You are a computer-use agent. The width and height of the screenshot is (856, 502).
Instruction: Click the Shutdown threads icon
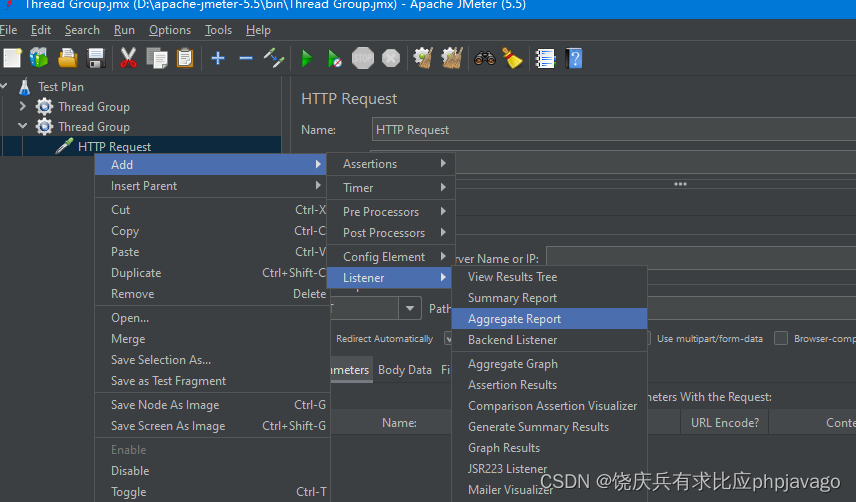[x=391, y=58]
